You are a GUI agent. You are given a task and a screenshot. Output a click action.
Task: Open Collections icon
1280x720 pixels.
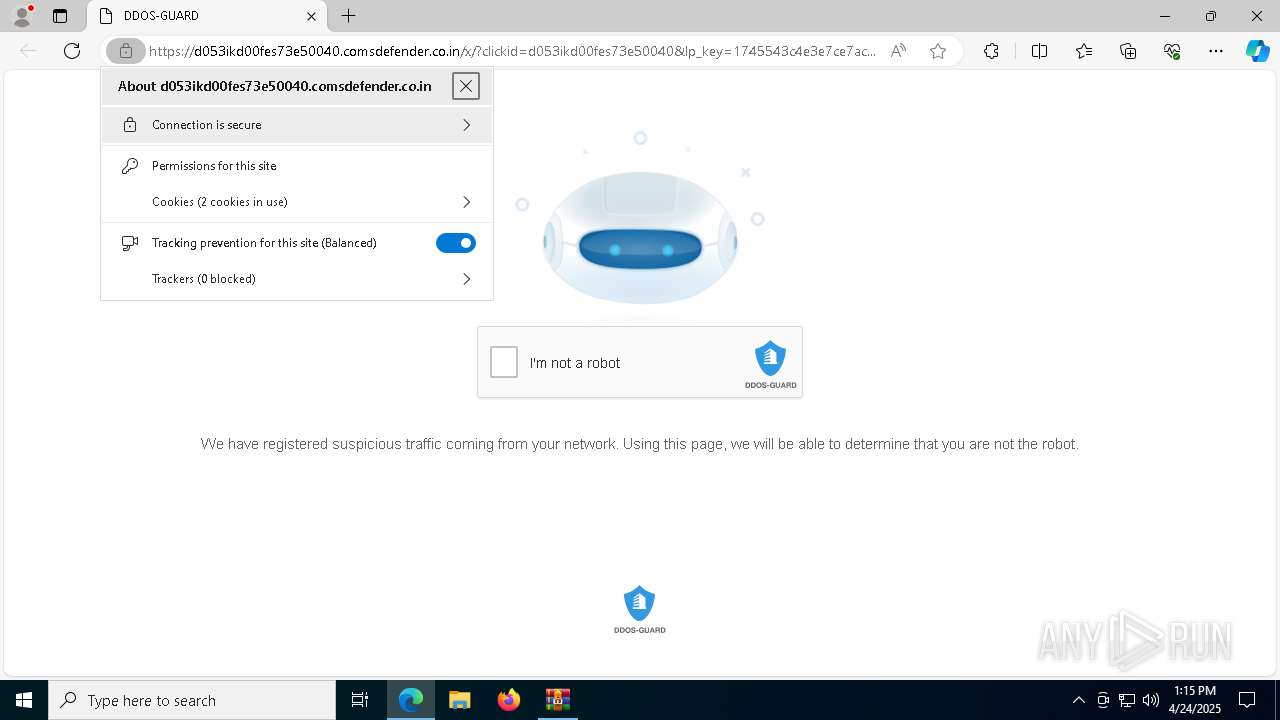coord(1128,51)
